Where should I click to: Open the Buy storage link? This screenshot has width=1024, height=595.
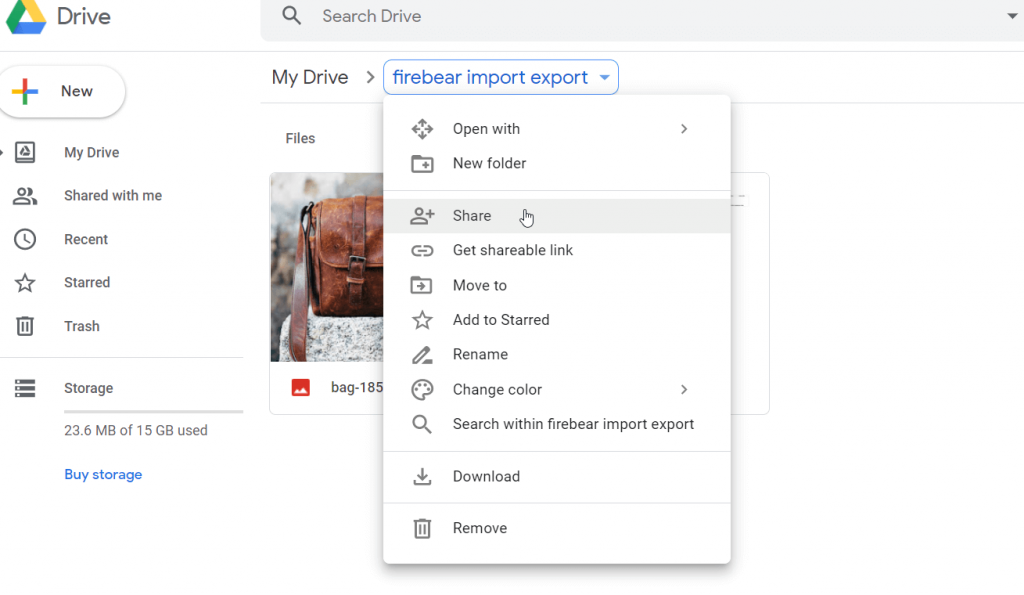[103, 474]
